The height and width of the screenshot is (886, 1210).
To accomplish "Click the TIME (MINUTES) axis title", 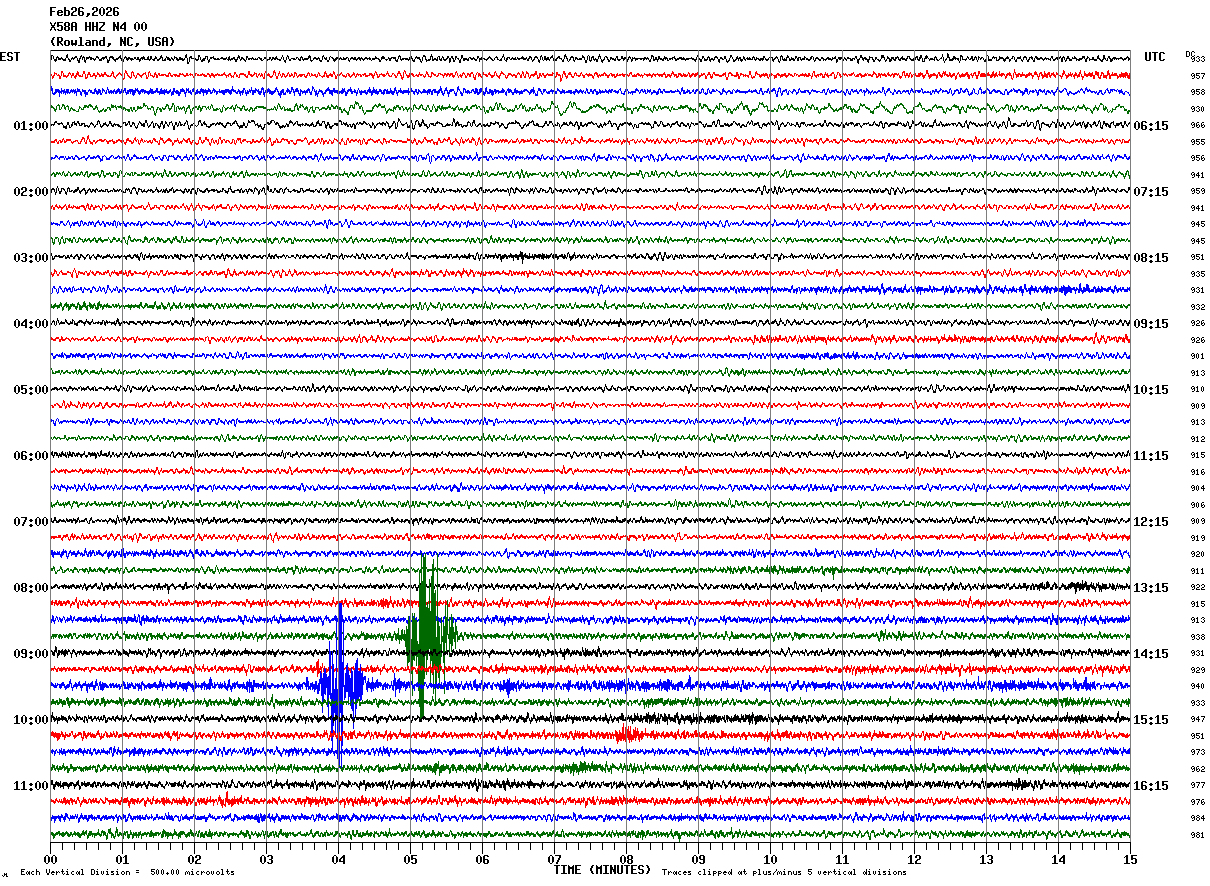I will [x=602, y=870].
